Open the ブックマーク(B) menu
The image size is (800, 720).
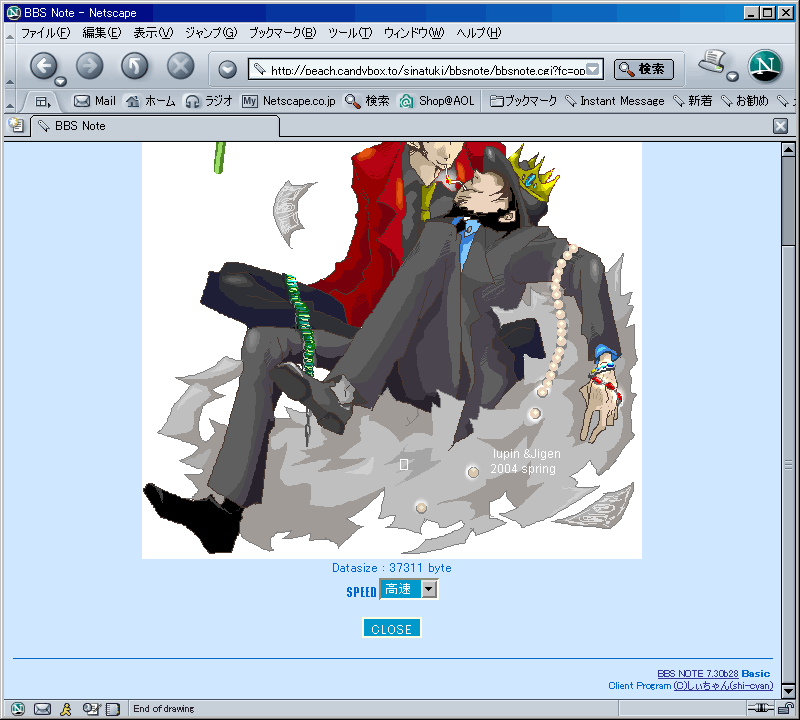(x=282, y=33)
